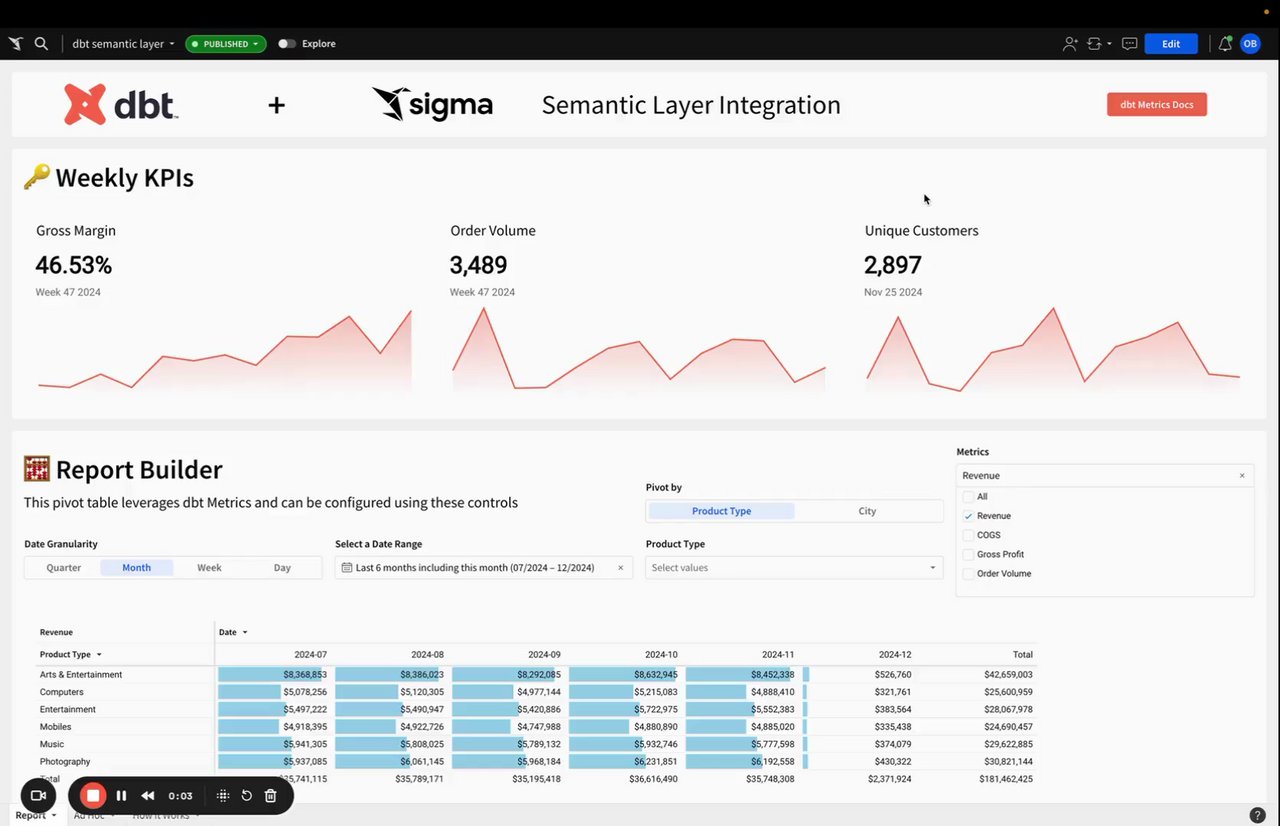Switch to the Report page tab
The image size is (1280, 826).
[x=36, y=816]
